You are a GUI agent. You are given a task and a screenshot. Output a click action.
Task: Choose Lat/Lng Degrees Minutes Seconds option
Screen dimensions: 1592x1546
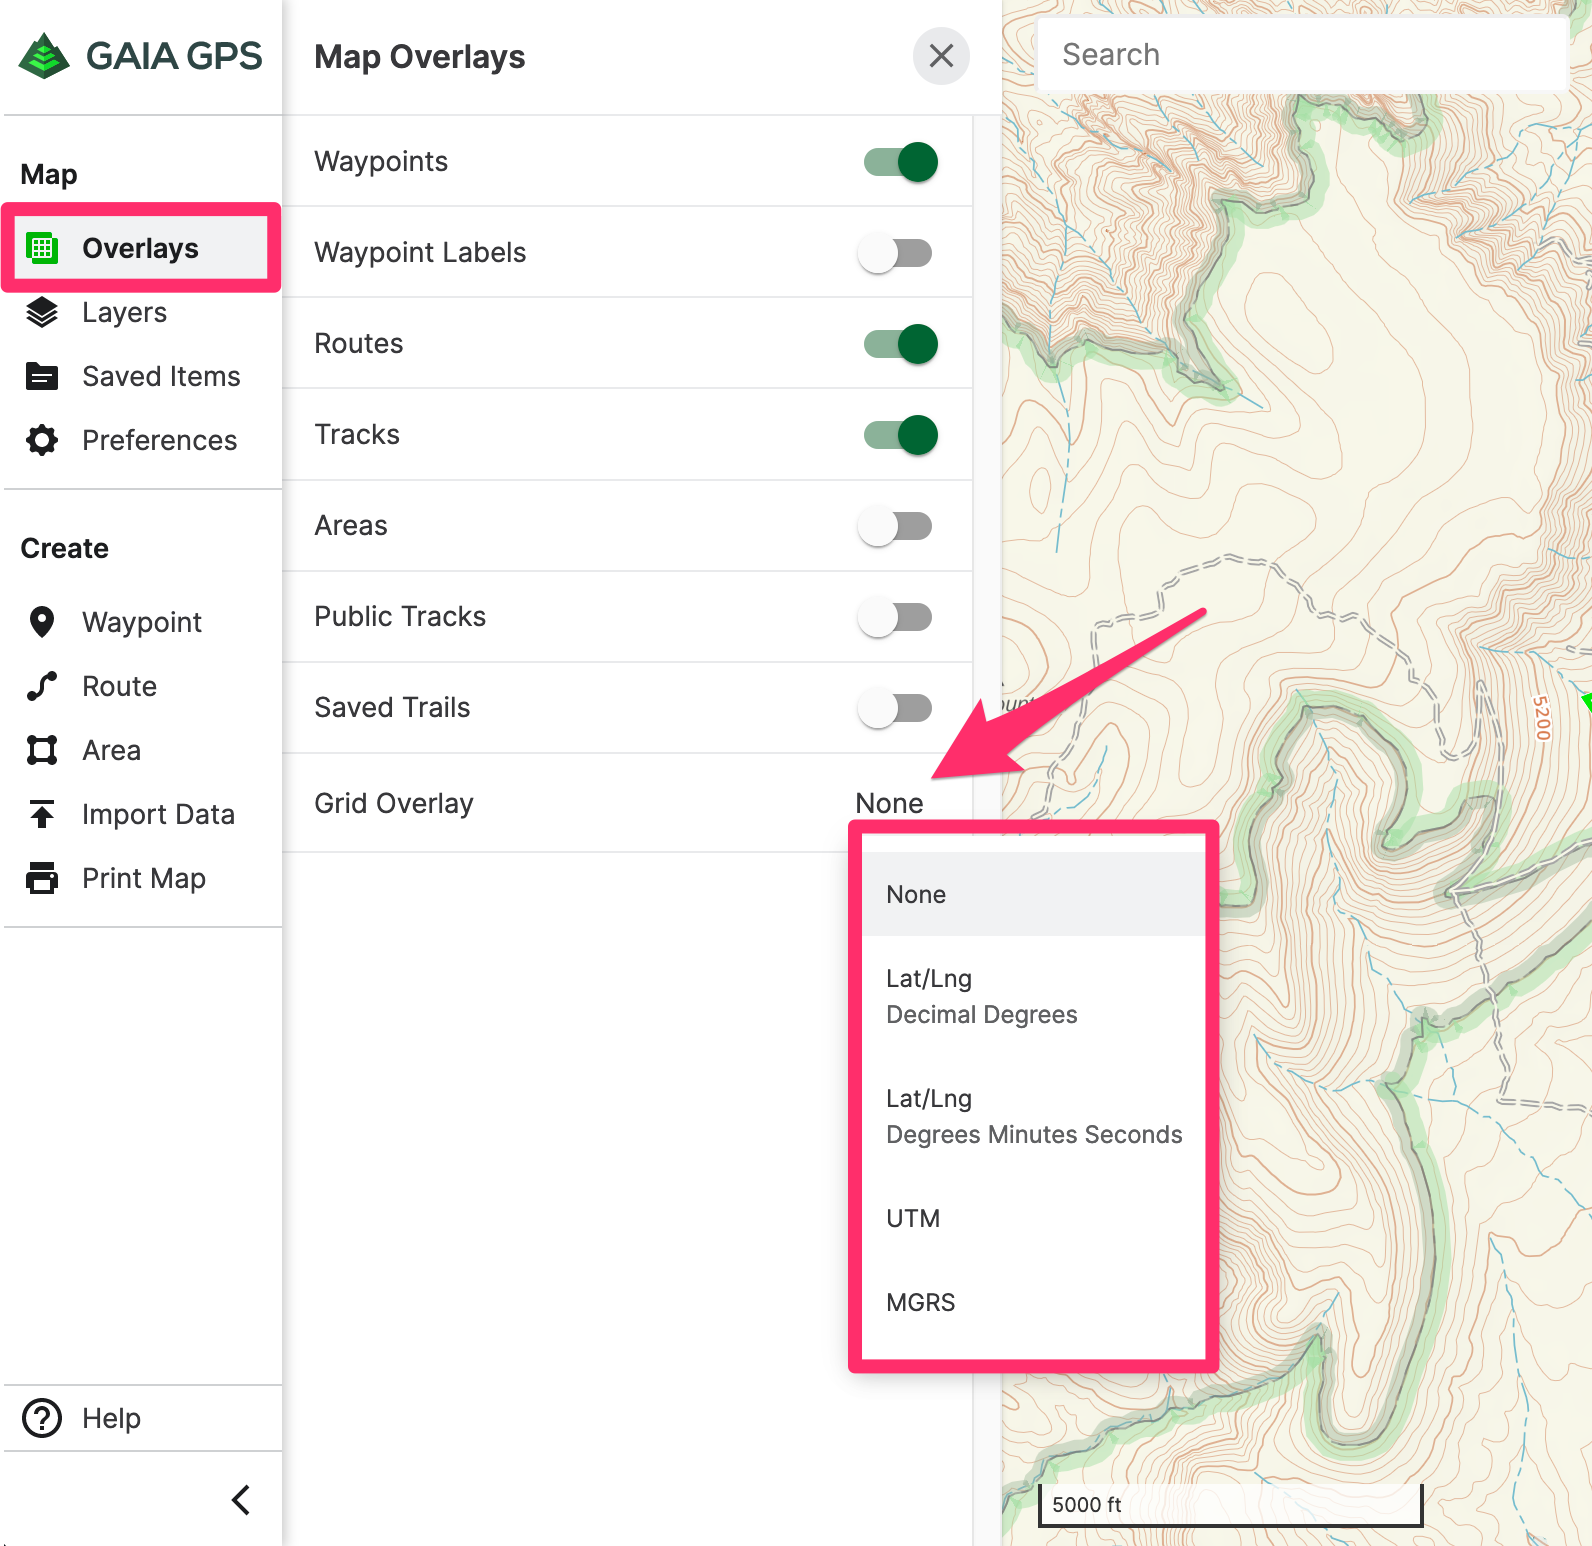[x=1034, y=1116]
